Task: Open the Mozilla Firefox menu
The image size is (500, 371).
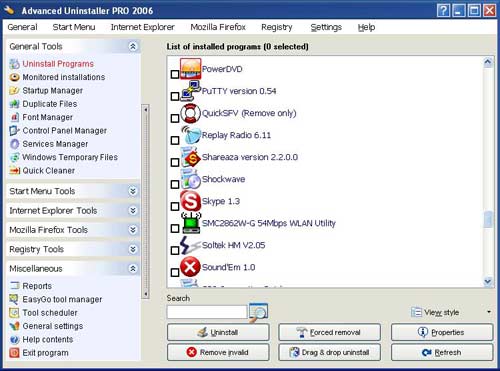Action: 218,27
